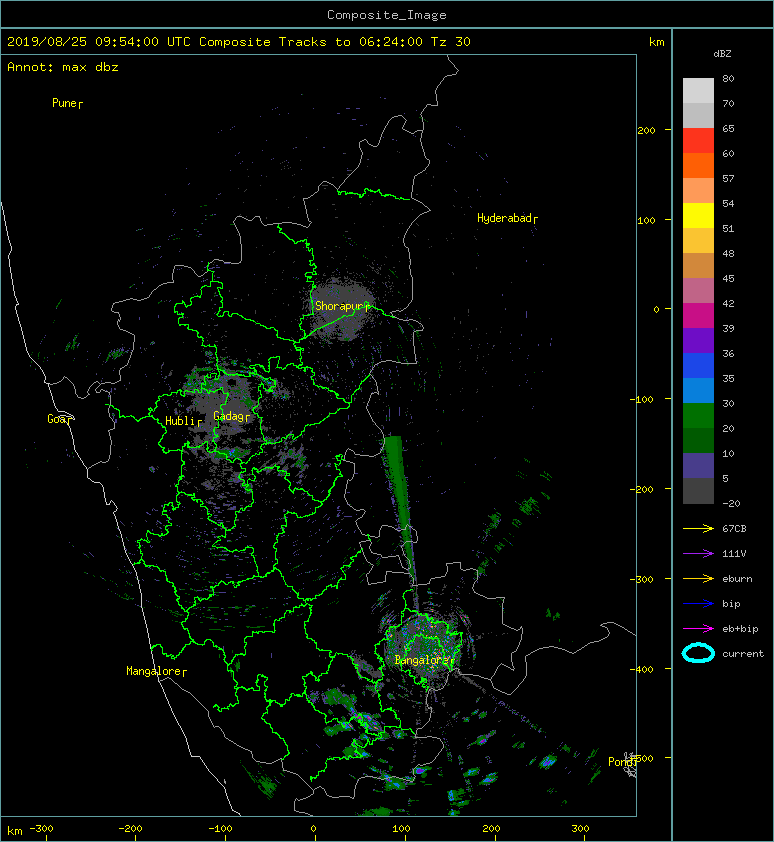Click the magenta eb+bip arrow legend icon

click(698, 628)
